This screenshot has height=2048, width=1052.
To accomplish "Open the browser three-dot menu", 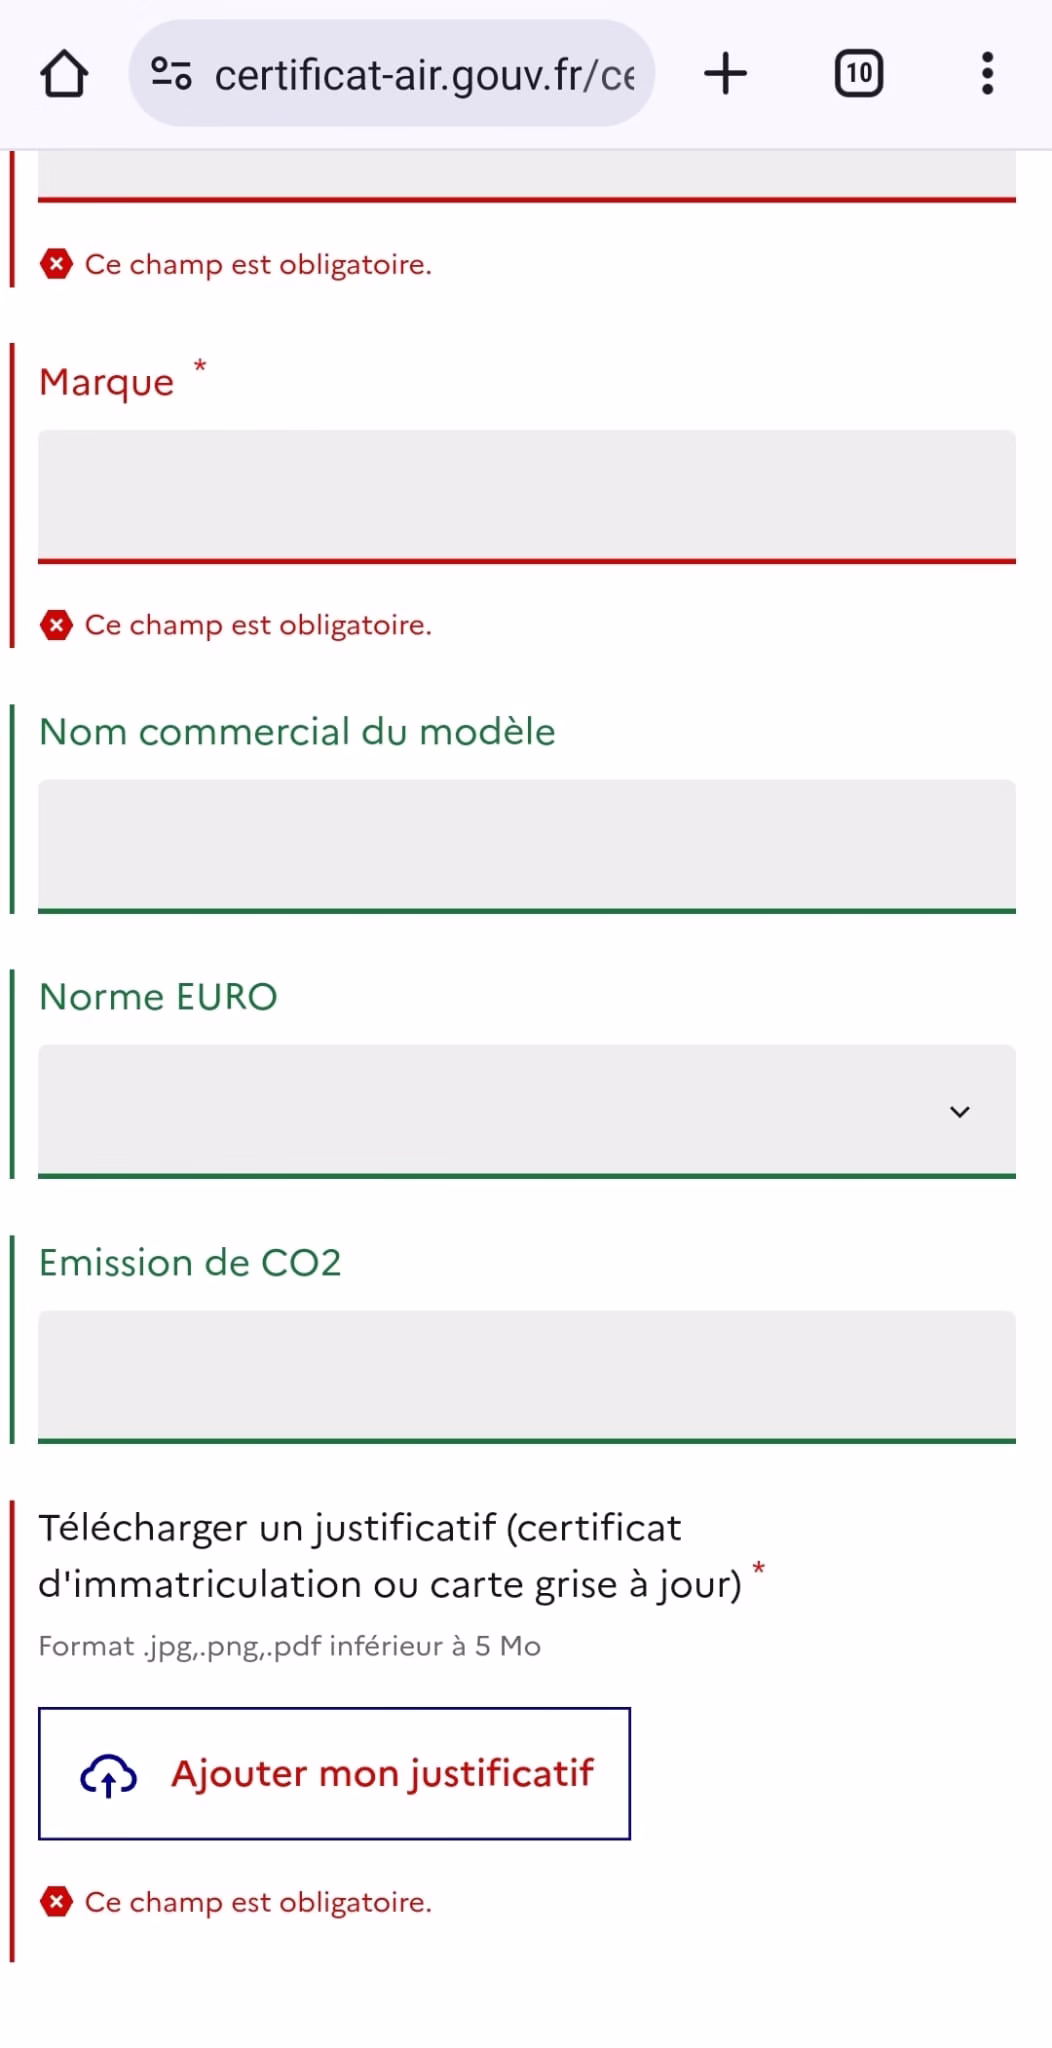I will tap(987, 73).
